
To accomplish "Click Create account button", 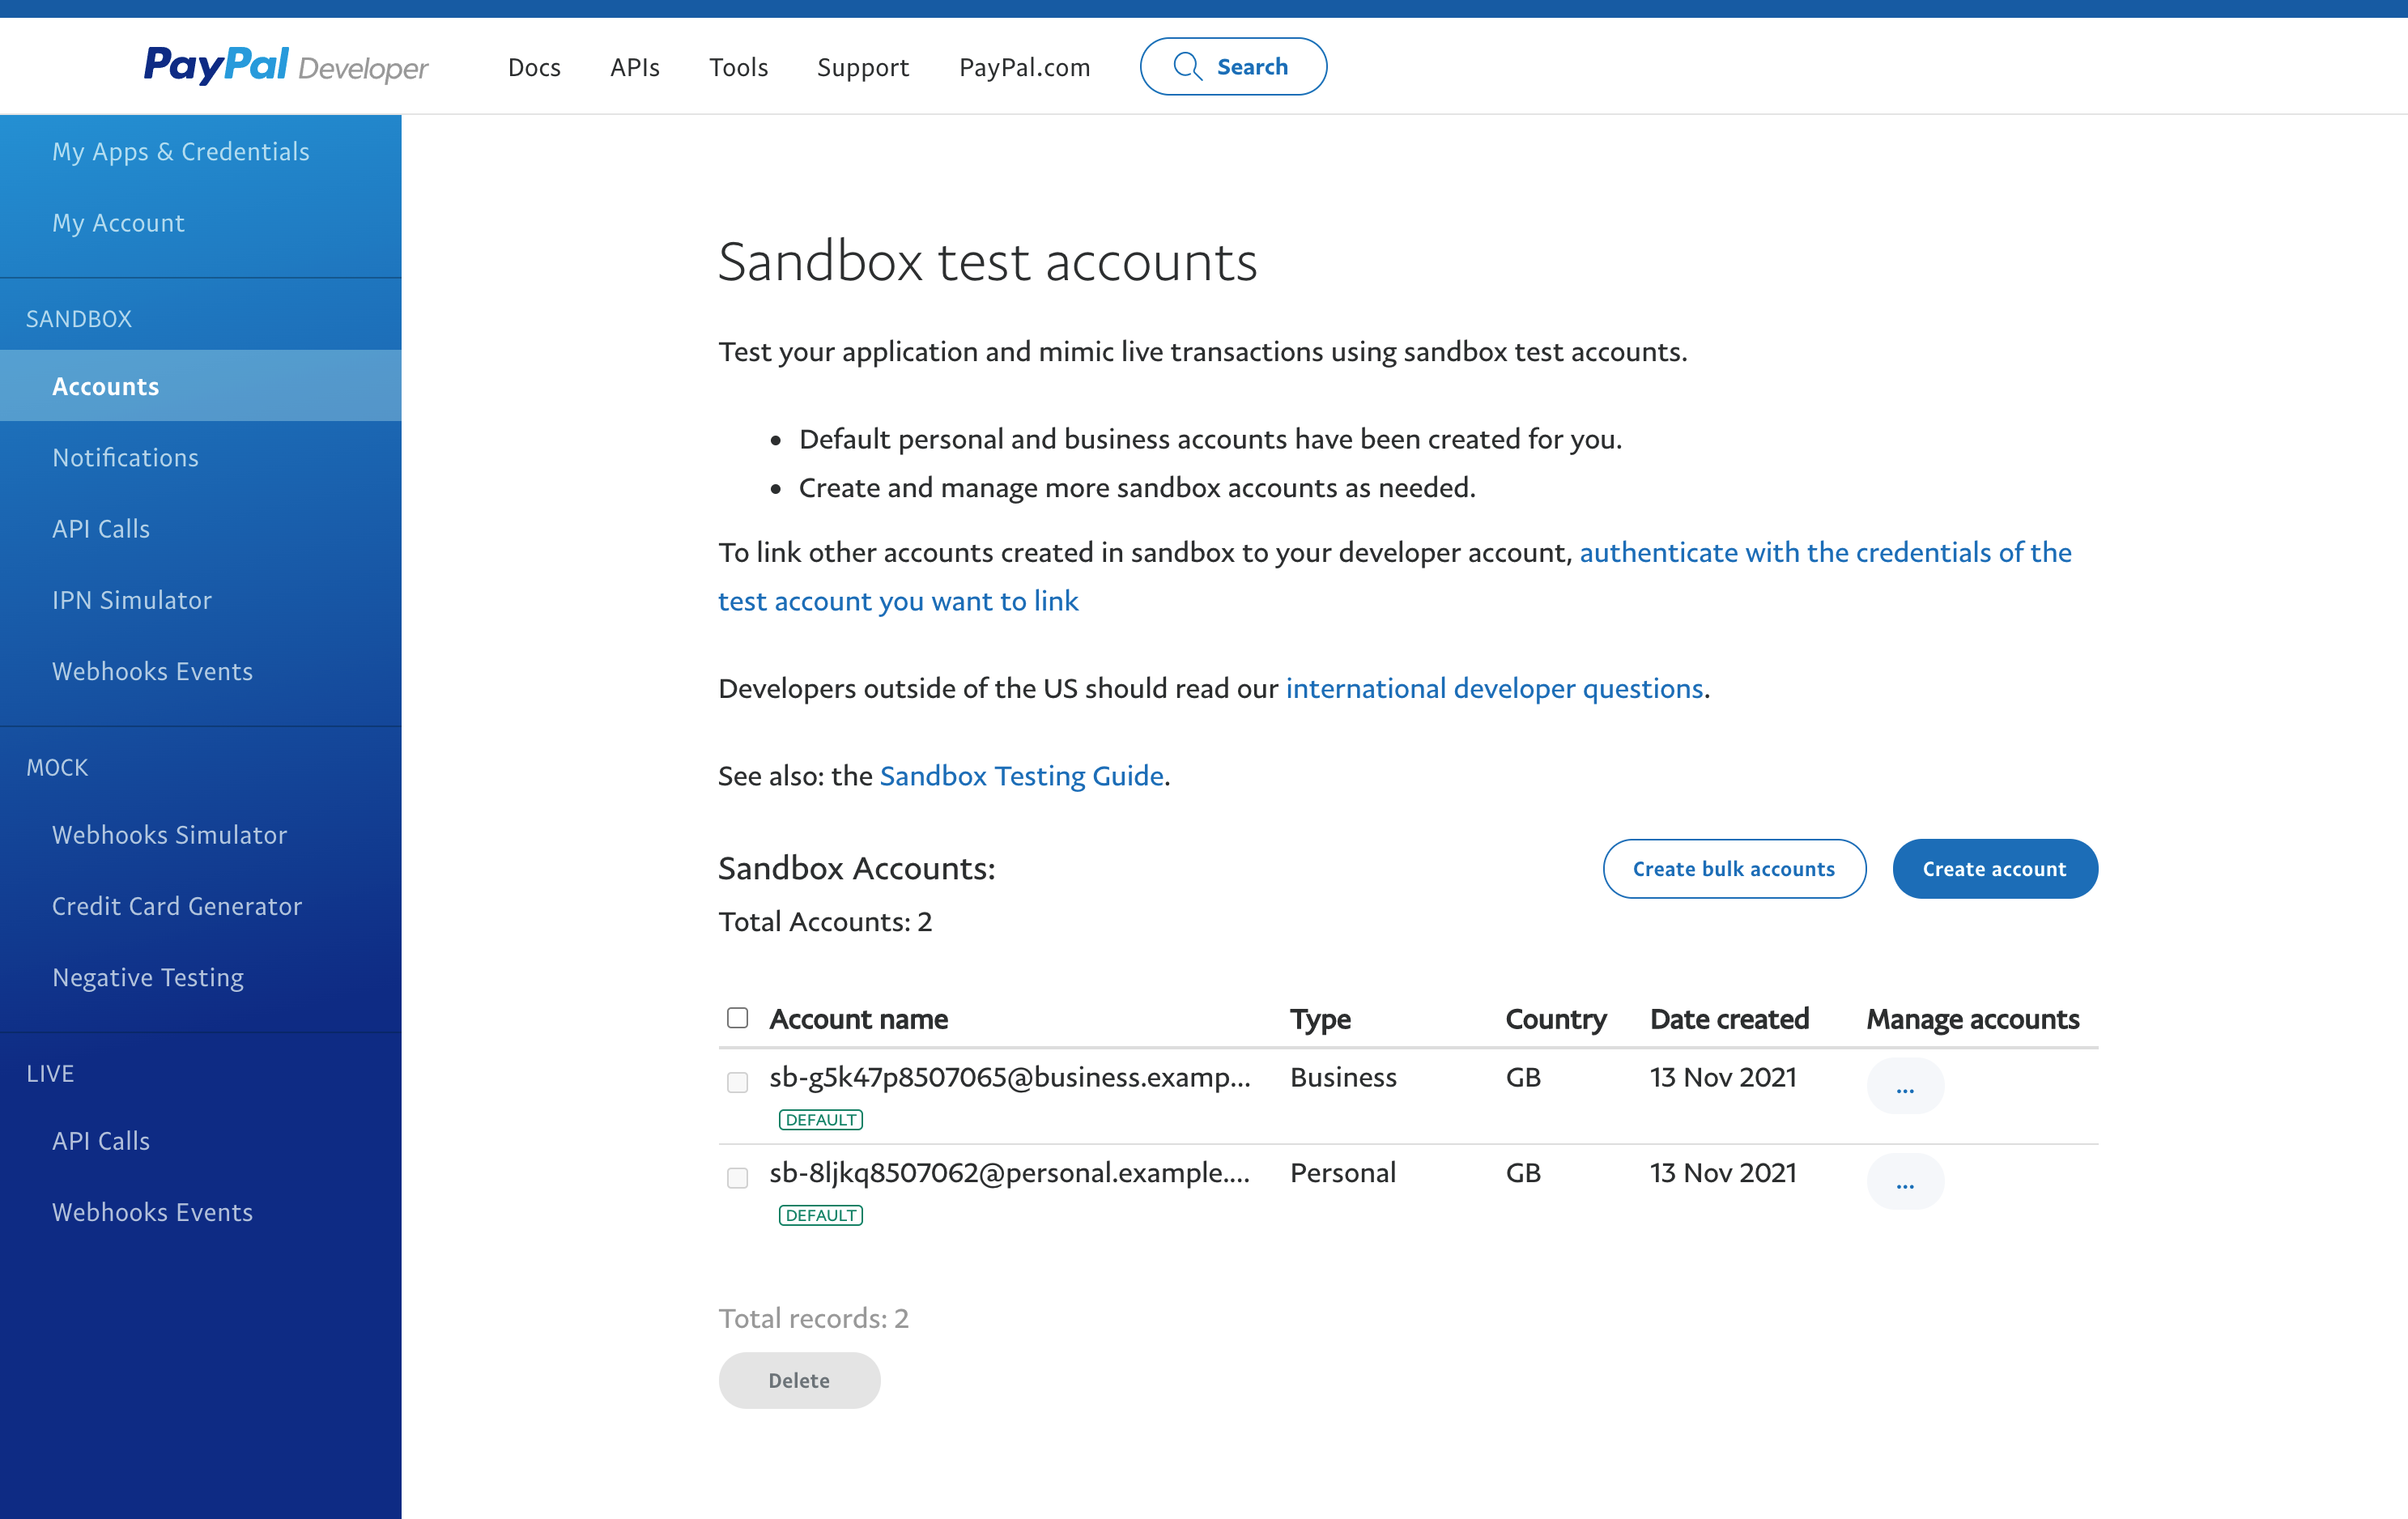I will [1994, 869].
